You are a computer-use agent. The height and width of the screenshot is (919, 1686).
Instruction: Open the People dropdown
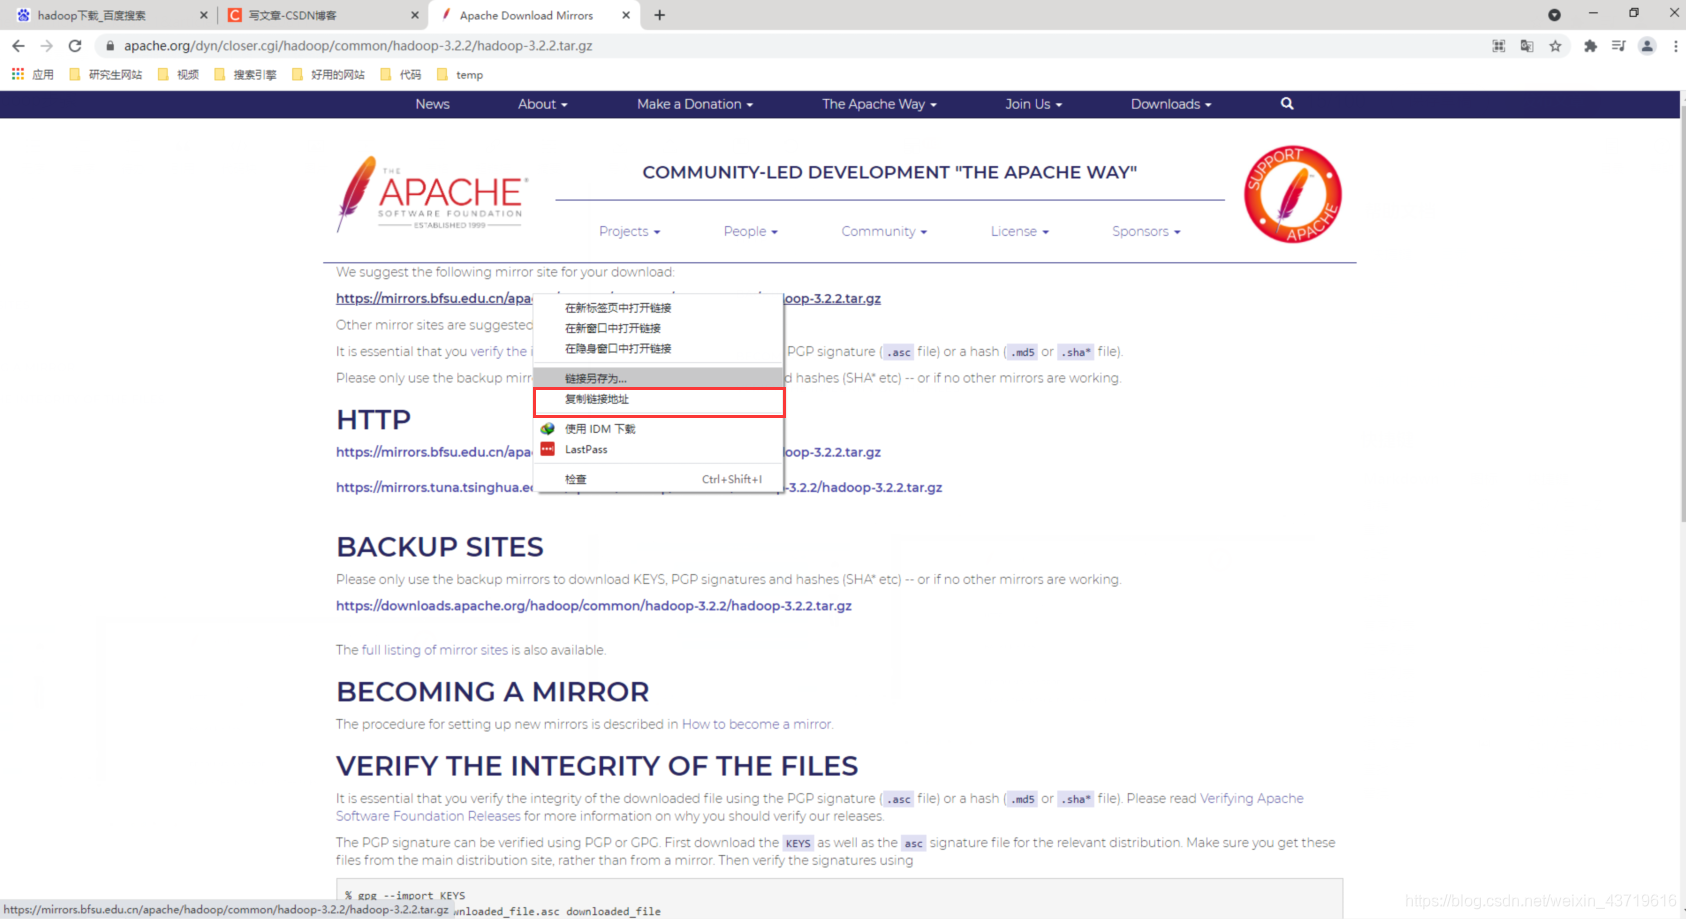click(x=751, y=231)
